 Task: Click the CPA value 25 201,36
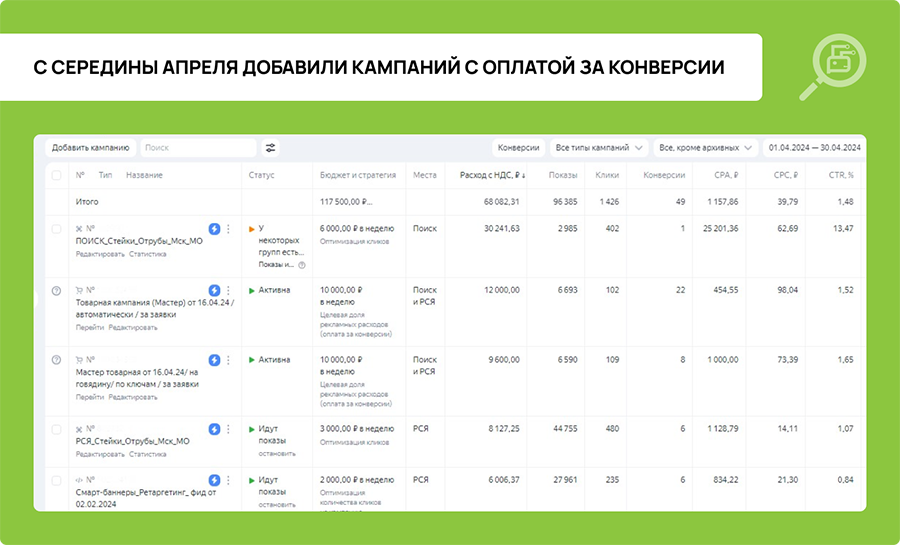720,228
